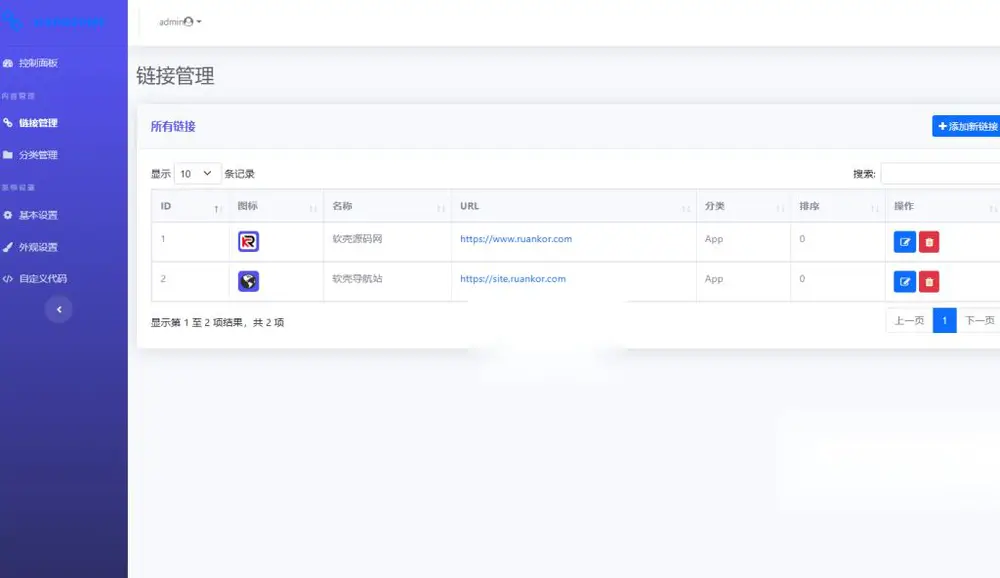Click the 软壳源码网 row icon thumbnail
1000x578 pixels.
click(249, 242)
